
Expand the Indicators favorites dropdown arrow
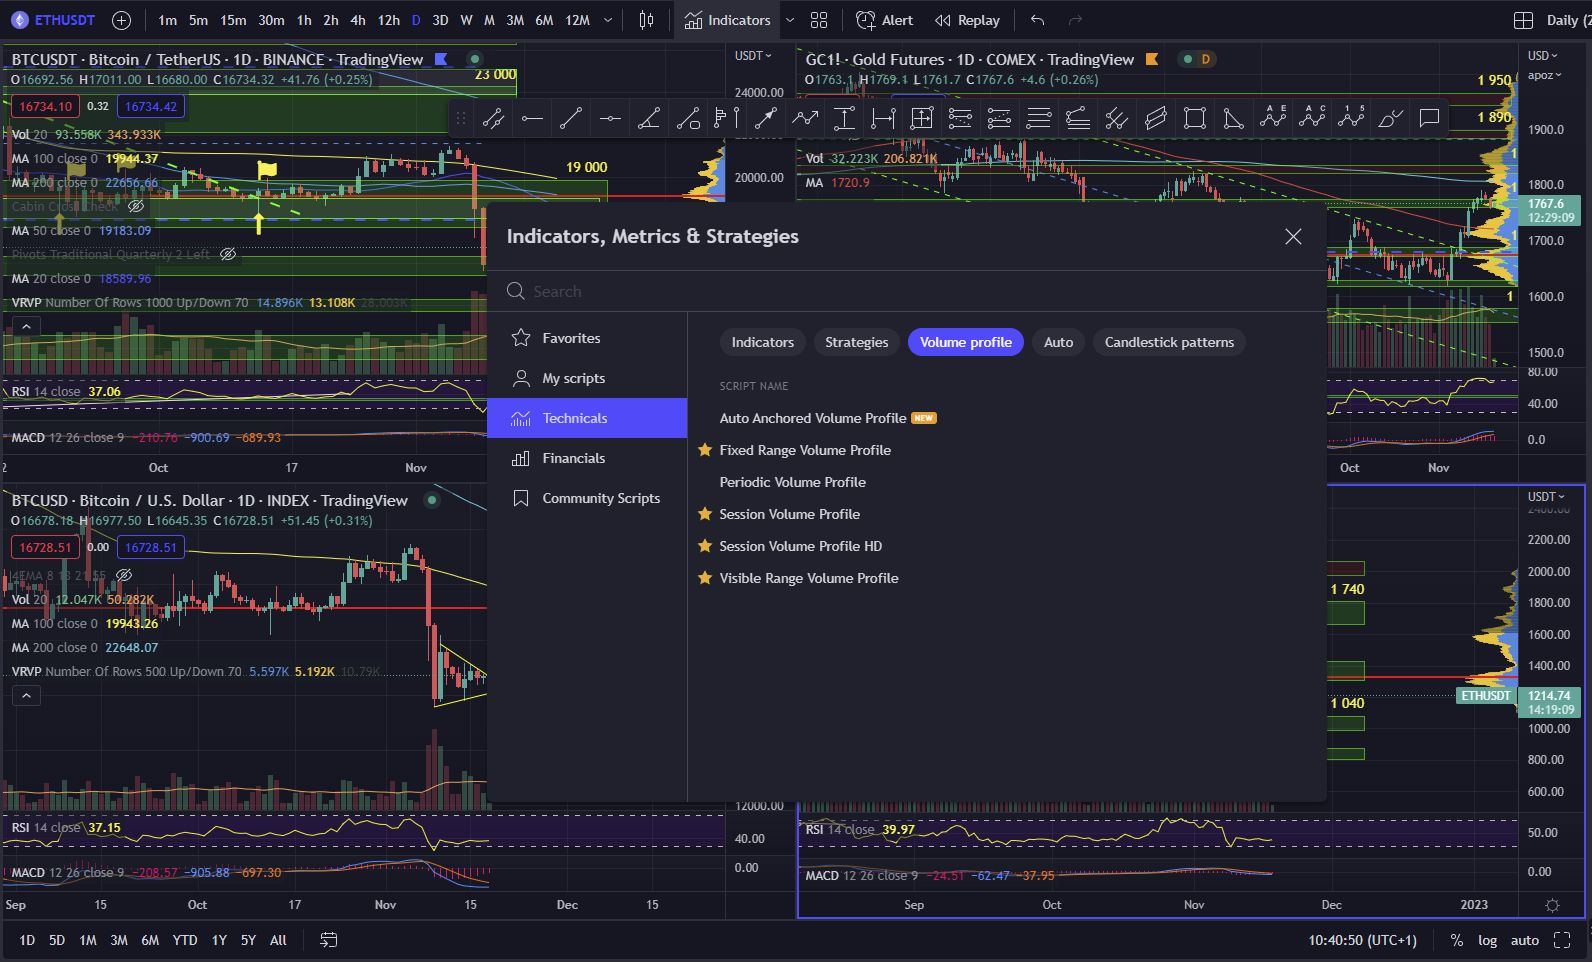pos(790,20)
